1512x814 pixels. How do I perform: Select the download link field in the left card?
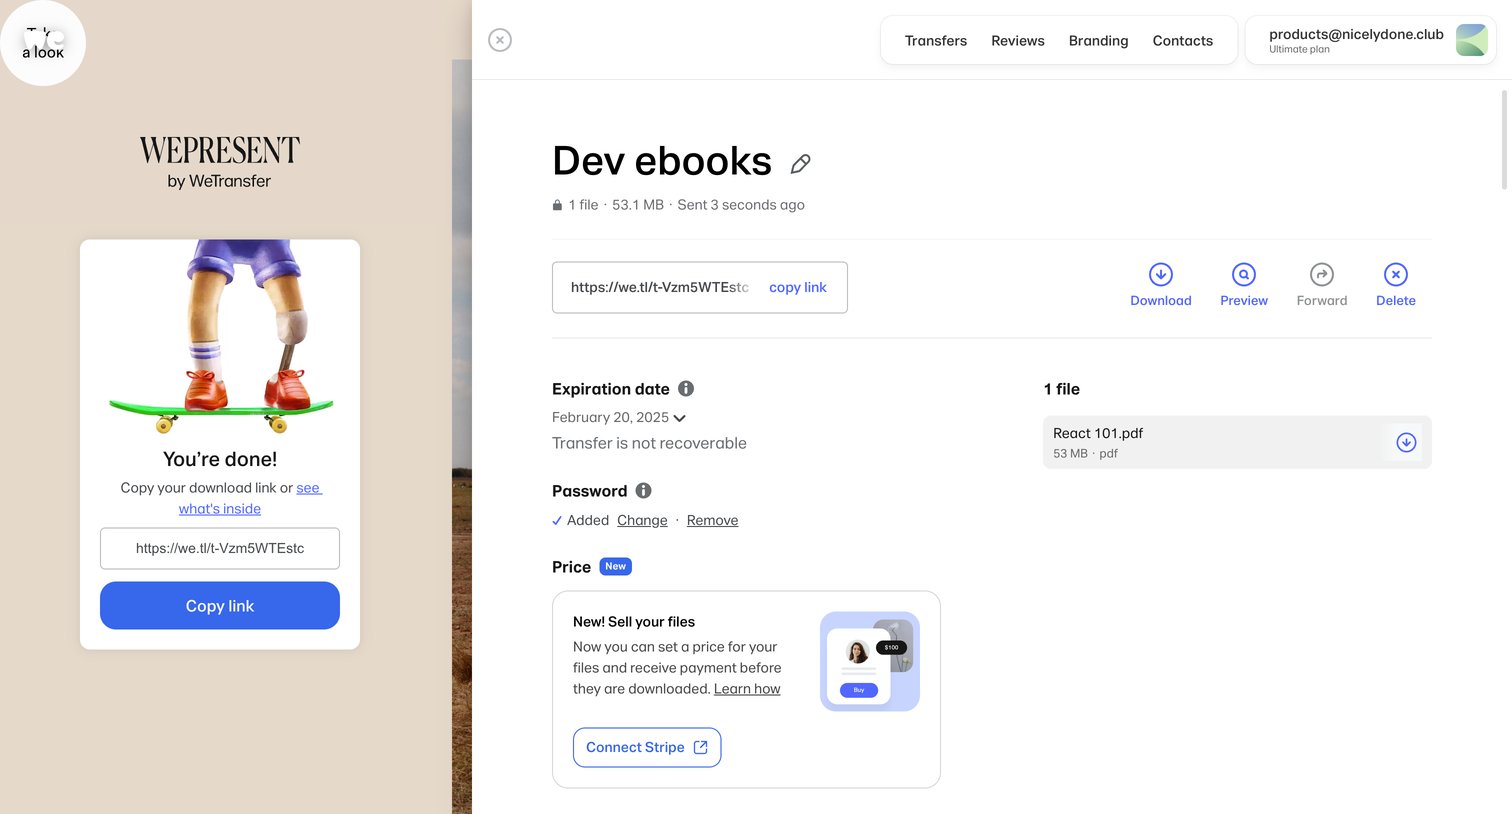coord(220,548)
